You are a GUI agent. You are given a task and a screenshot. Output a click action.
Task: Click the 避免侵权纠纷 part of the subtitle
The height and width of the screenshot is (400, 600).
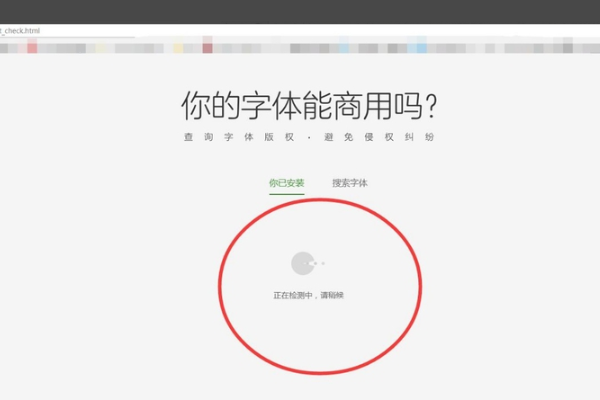point(379,137)
